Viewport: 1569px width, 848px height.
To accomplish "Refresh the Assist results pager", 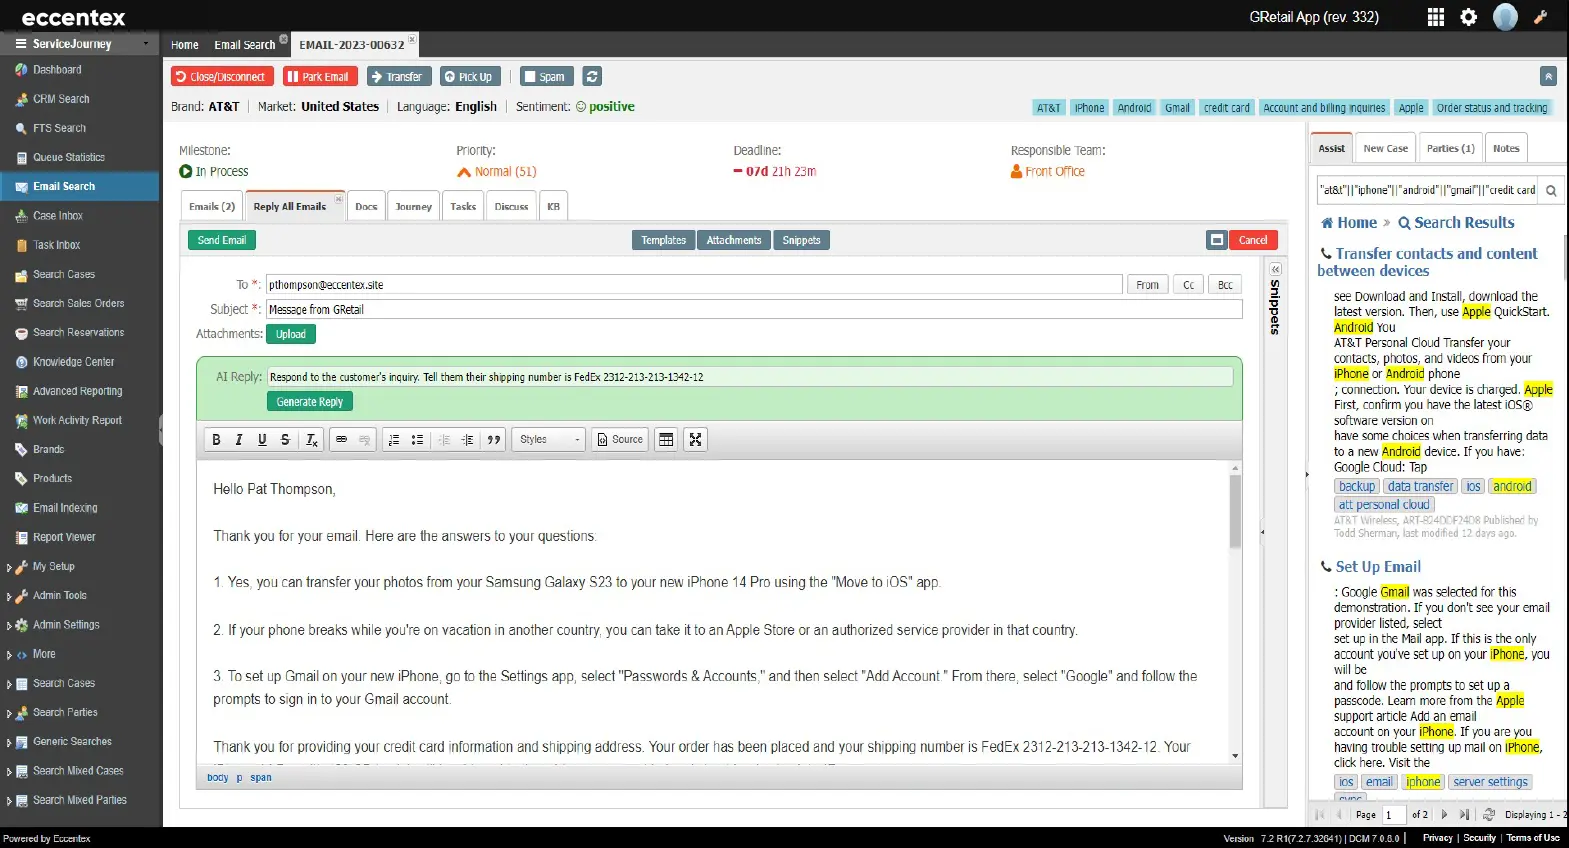I will click(x=1489, y=815).
